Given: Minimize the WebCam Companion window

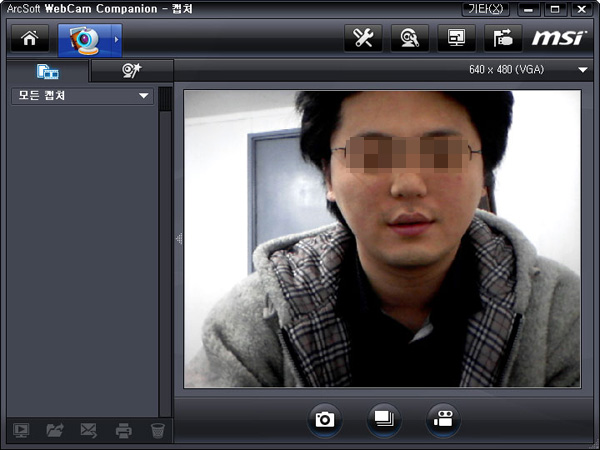Looking at the screenshot, I should [528, 10].
